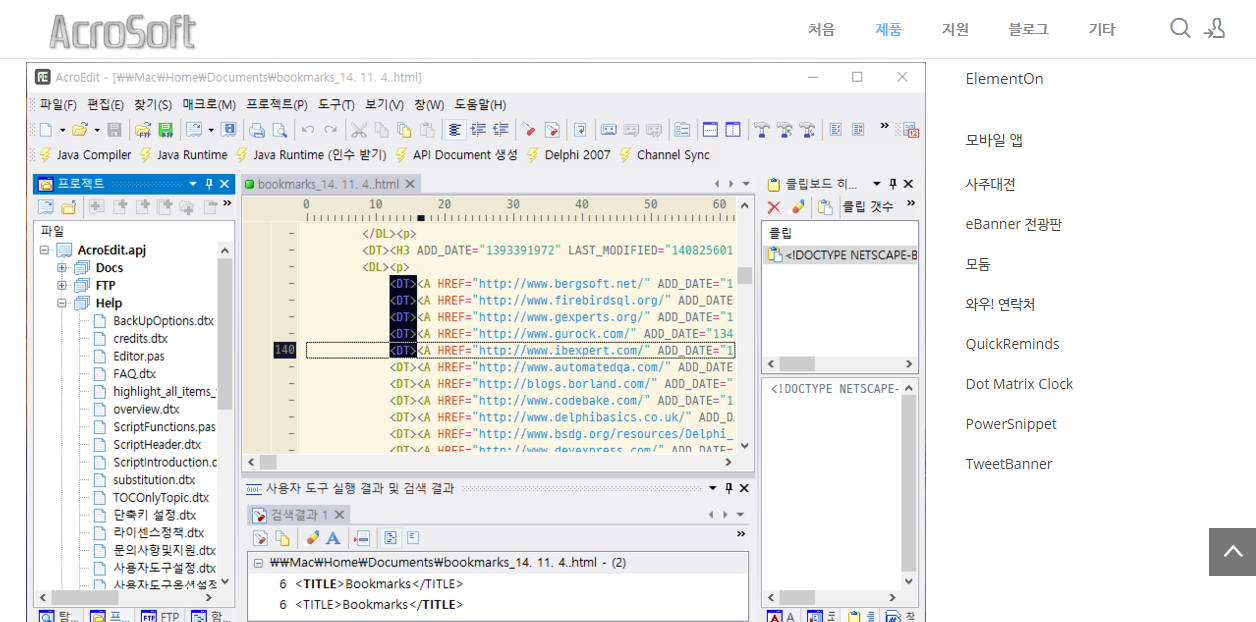The height and width of the screenshot is (622, 1256).
Task: Toggle the pin on search results panel
Action: pos(729,488)
